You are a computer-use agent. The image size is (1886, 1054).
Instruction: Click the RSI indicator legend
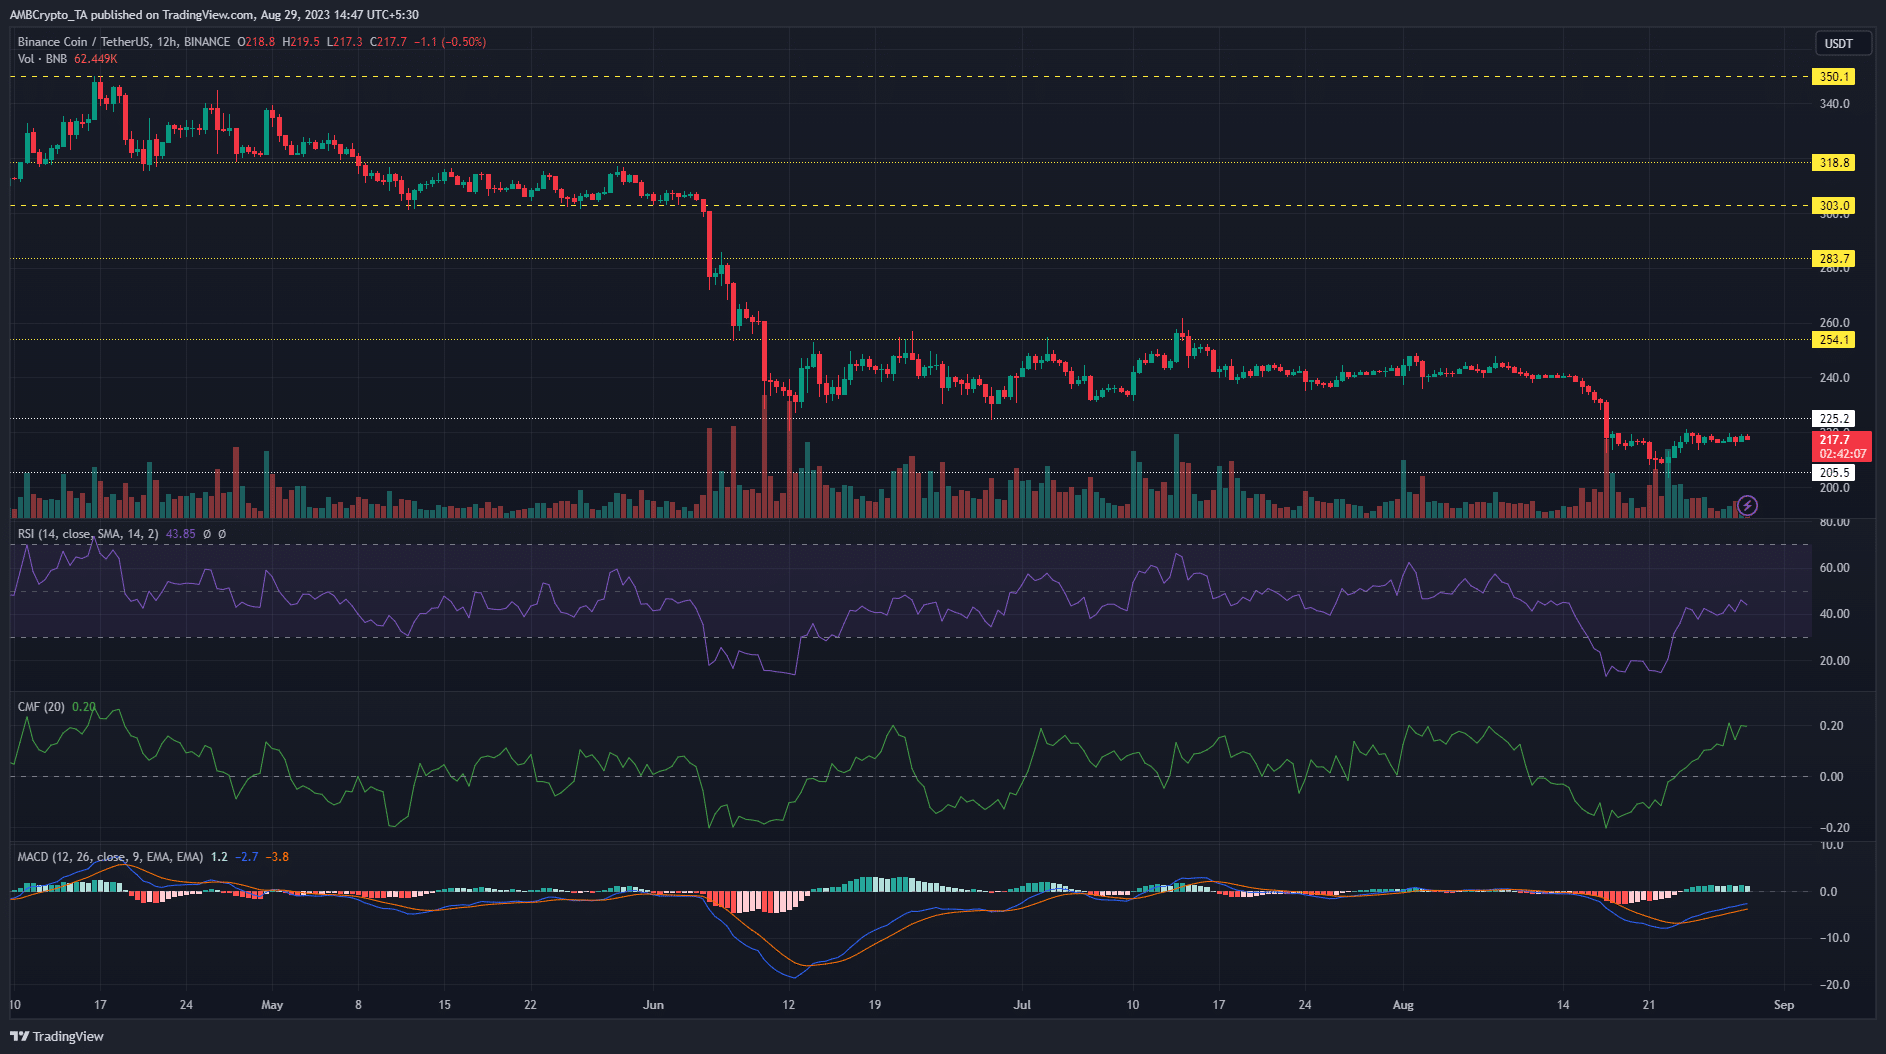click(x=88, y=534)
